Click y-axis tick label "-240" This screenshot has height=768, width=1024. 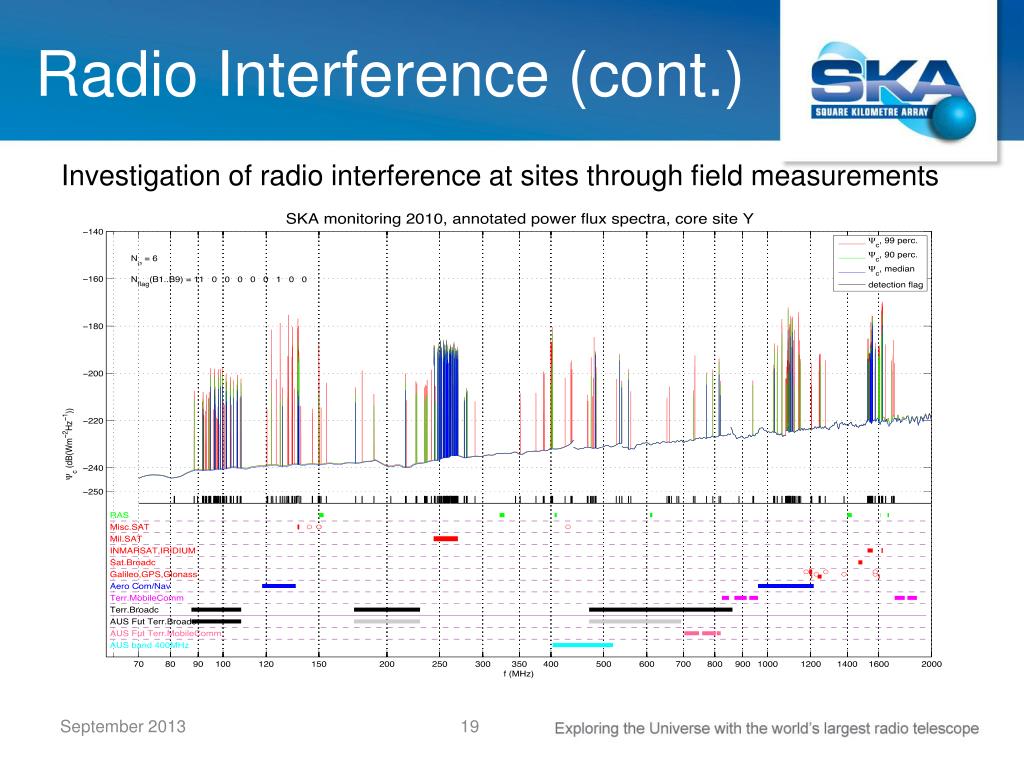93,468
